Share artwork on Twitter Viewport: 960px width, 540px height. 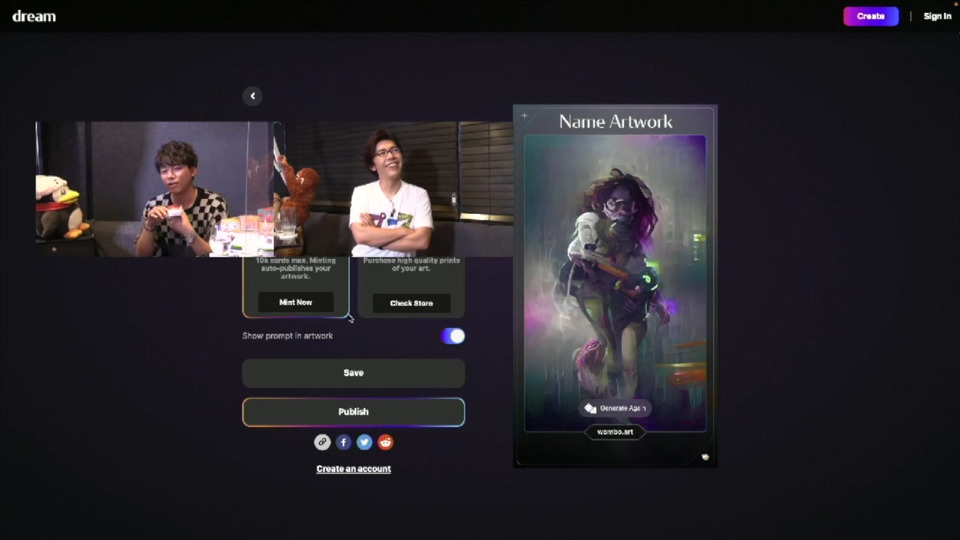[364, 442]
